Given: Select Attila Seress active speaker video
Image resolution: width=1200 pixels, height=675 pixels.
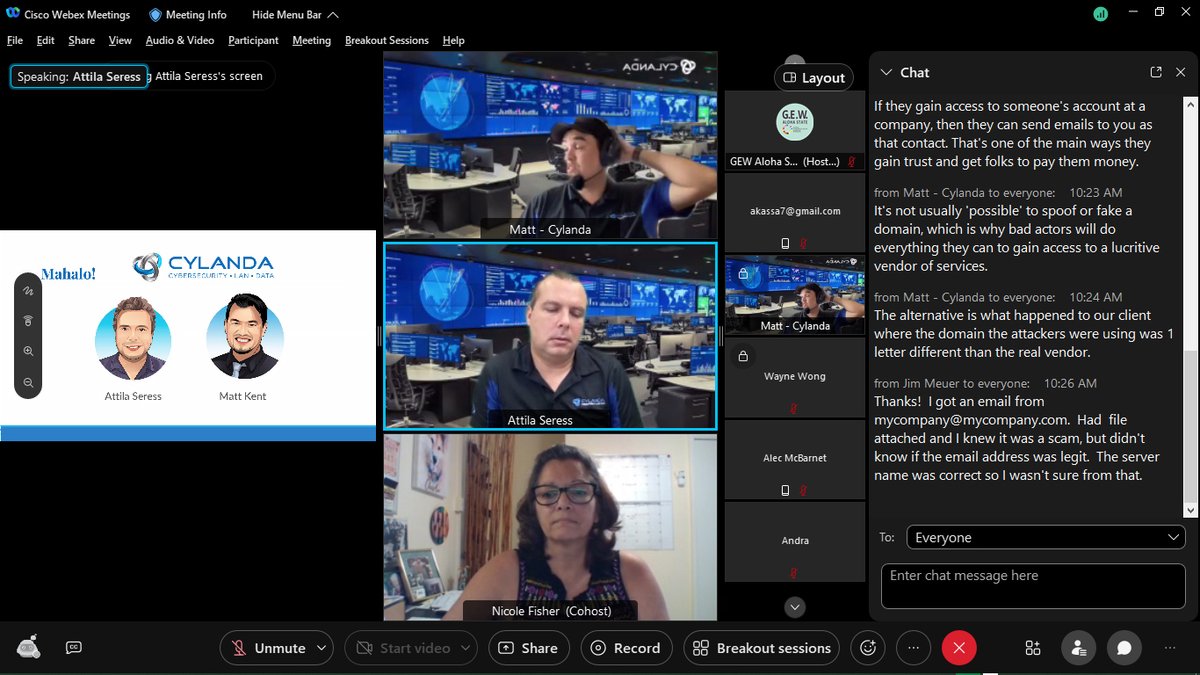Looking at the screenshot, I should coord(550,336).
